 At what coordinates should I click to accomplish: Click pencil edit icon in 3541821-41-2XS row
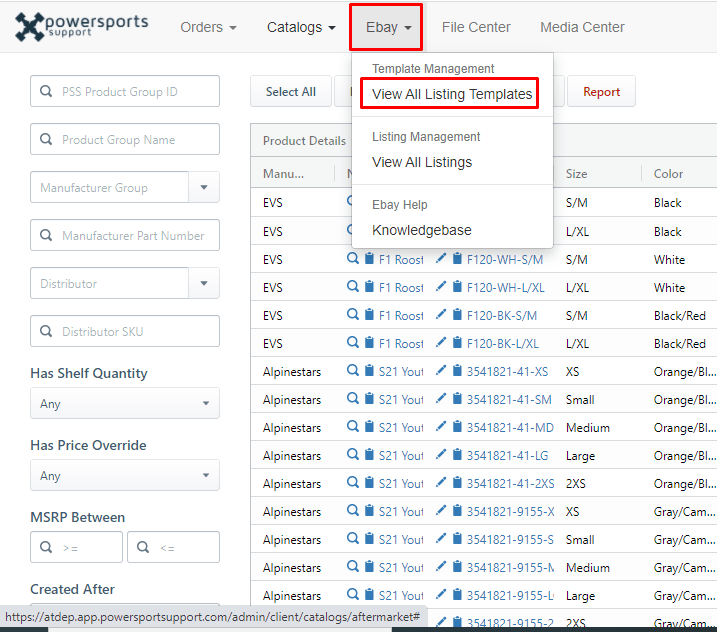[441, 482]
